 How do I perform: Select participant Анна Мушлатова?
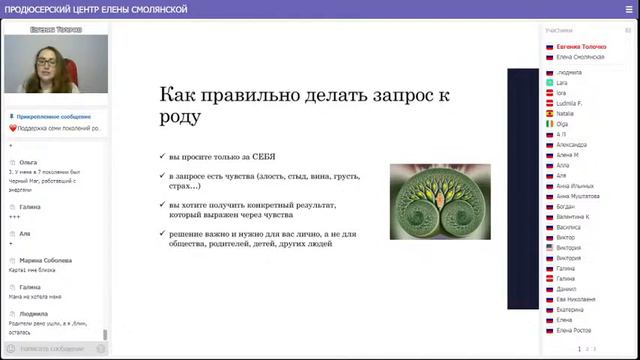(x=578, y=196)
